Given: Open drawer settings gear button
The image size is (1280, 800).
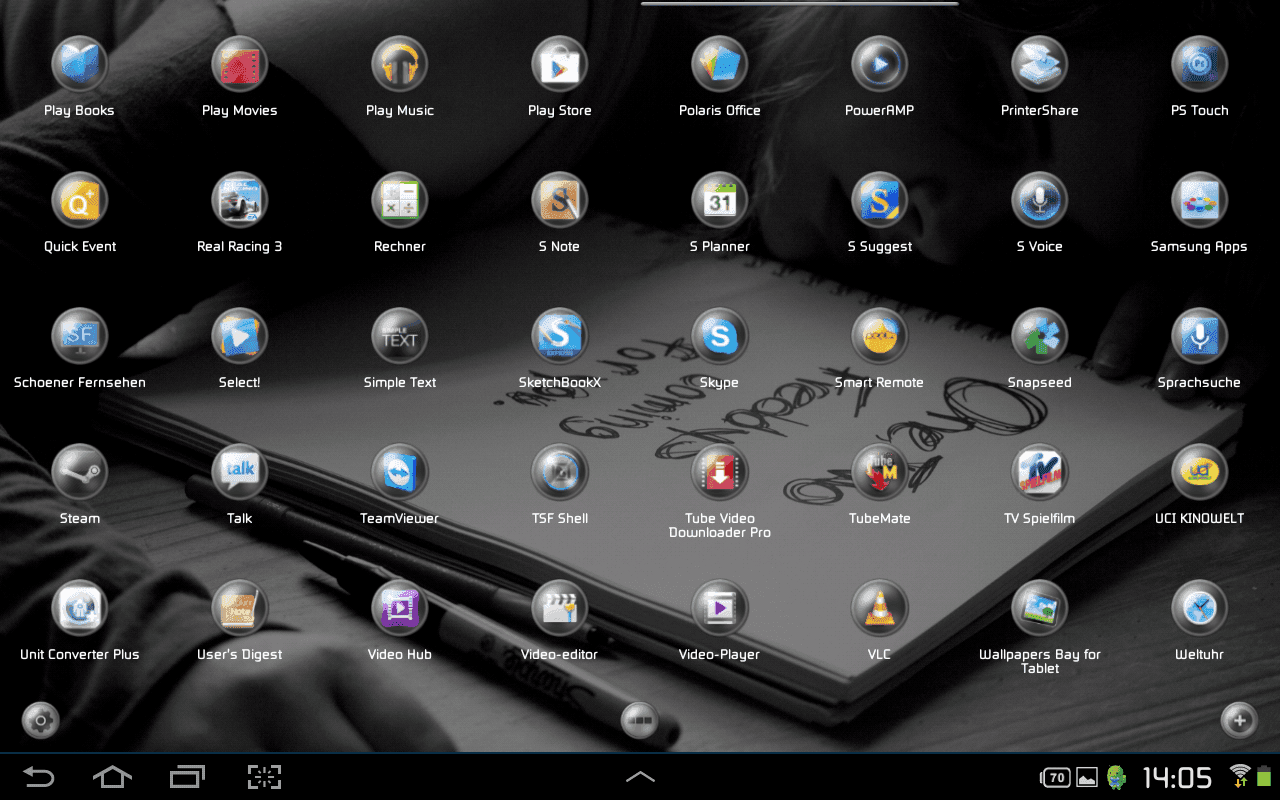Looking at the screenshot, I should (41, 720).
